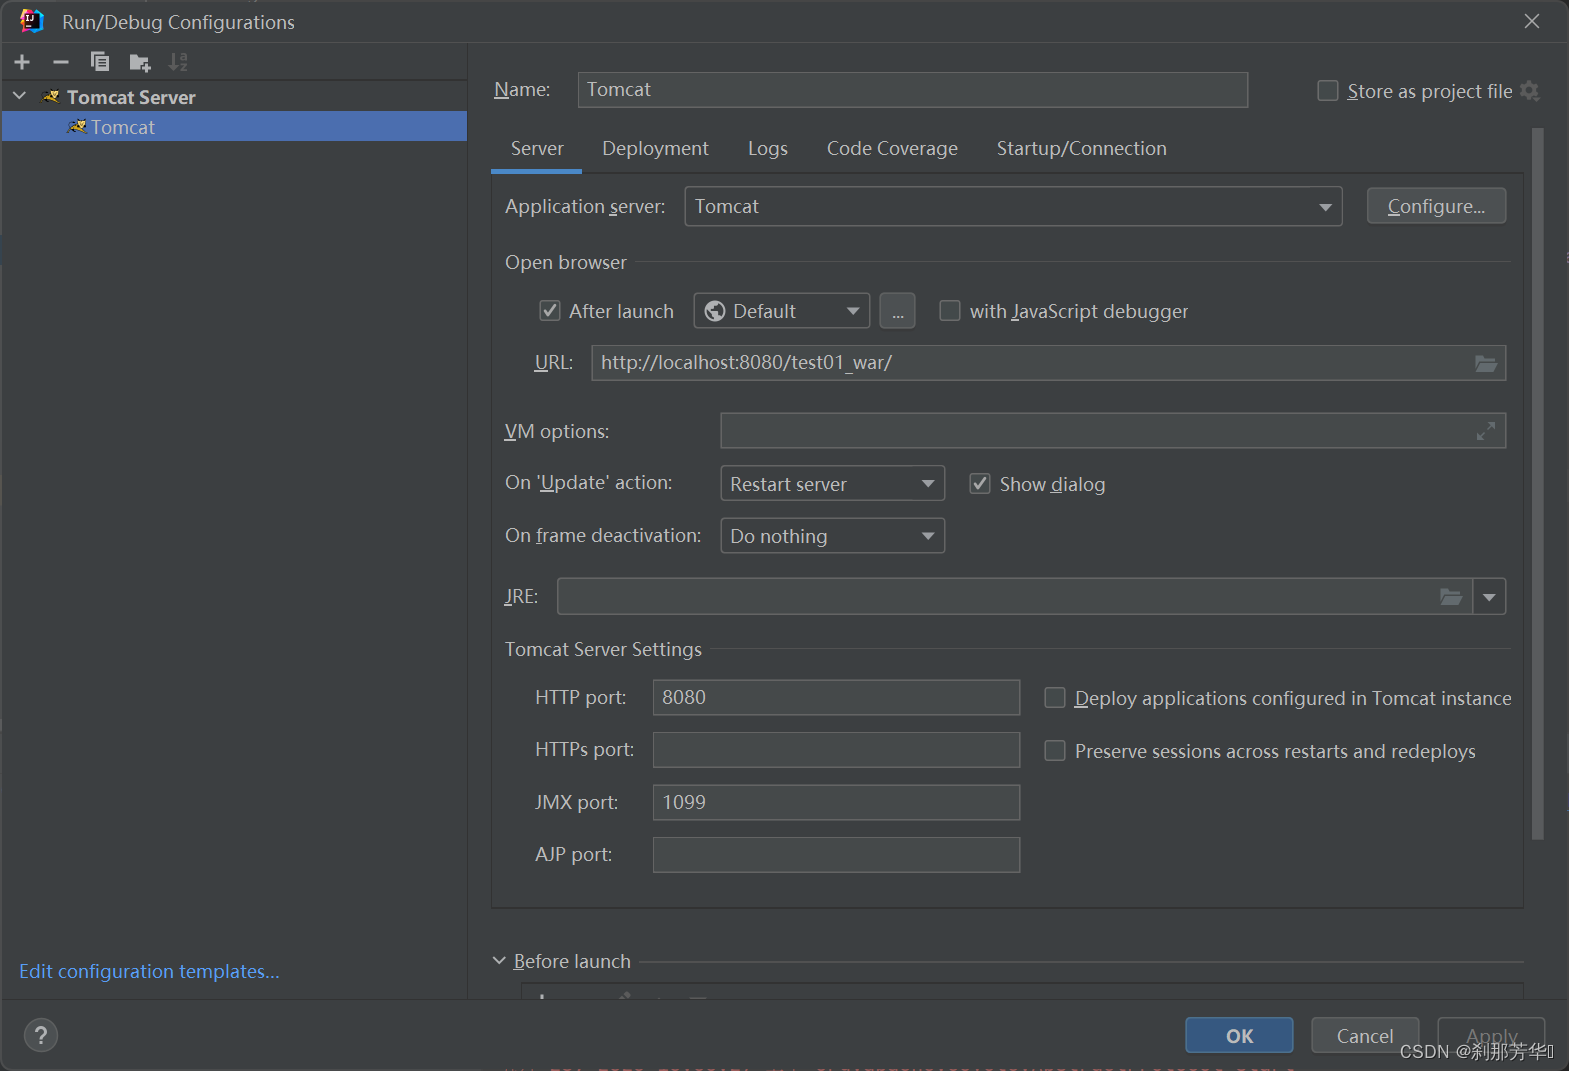
Task: Open the On 'Update' action dropdown
Action: click(832, 484)
